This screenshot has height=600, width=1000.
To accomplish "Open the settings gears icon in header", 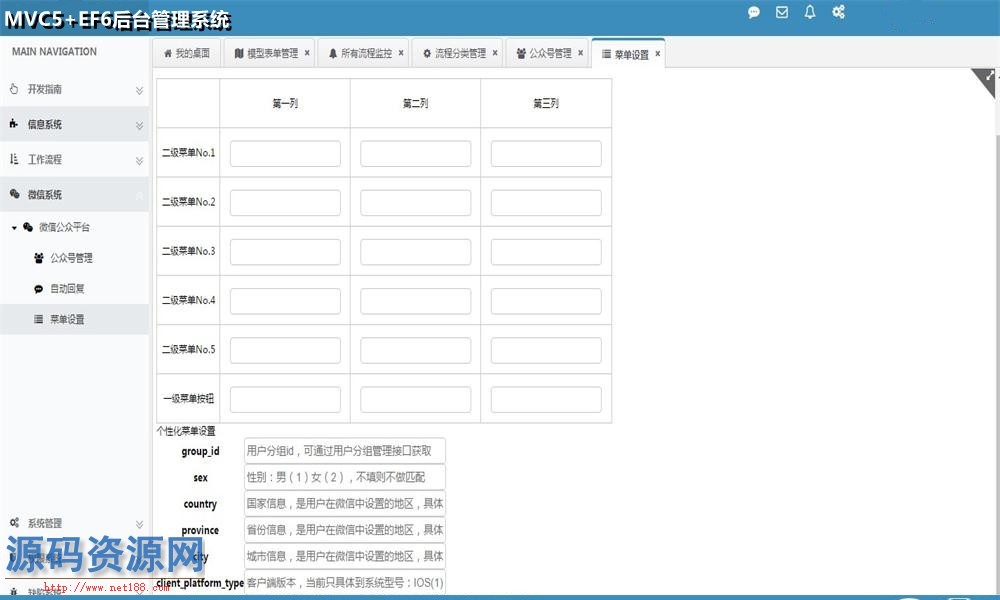I will (x=839, y=12).
